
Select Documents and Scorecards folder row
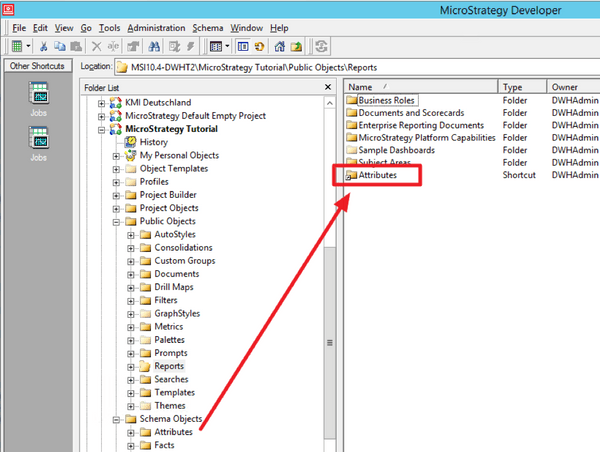coord(411,113)
